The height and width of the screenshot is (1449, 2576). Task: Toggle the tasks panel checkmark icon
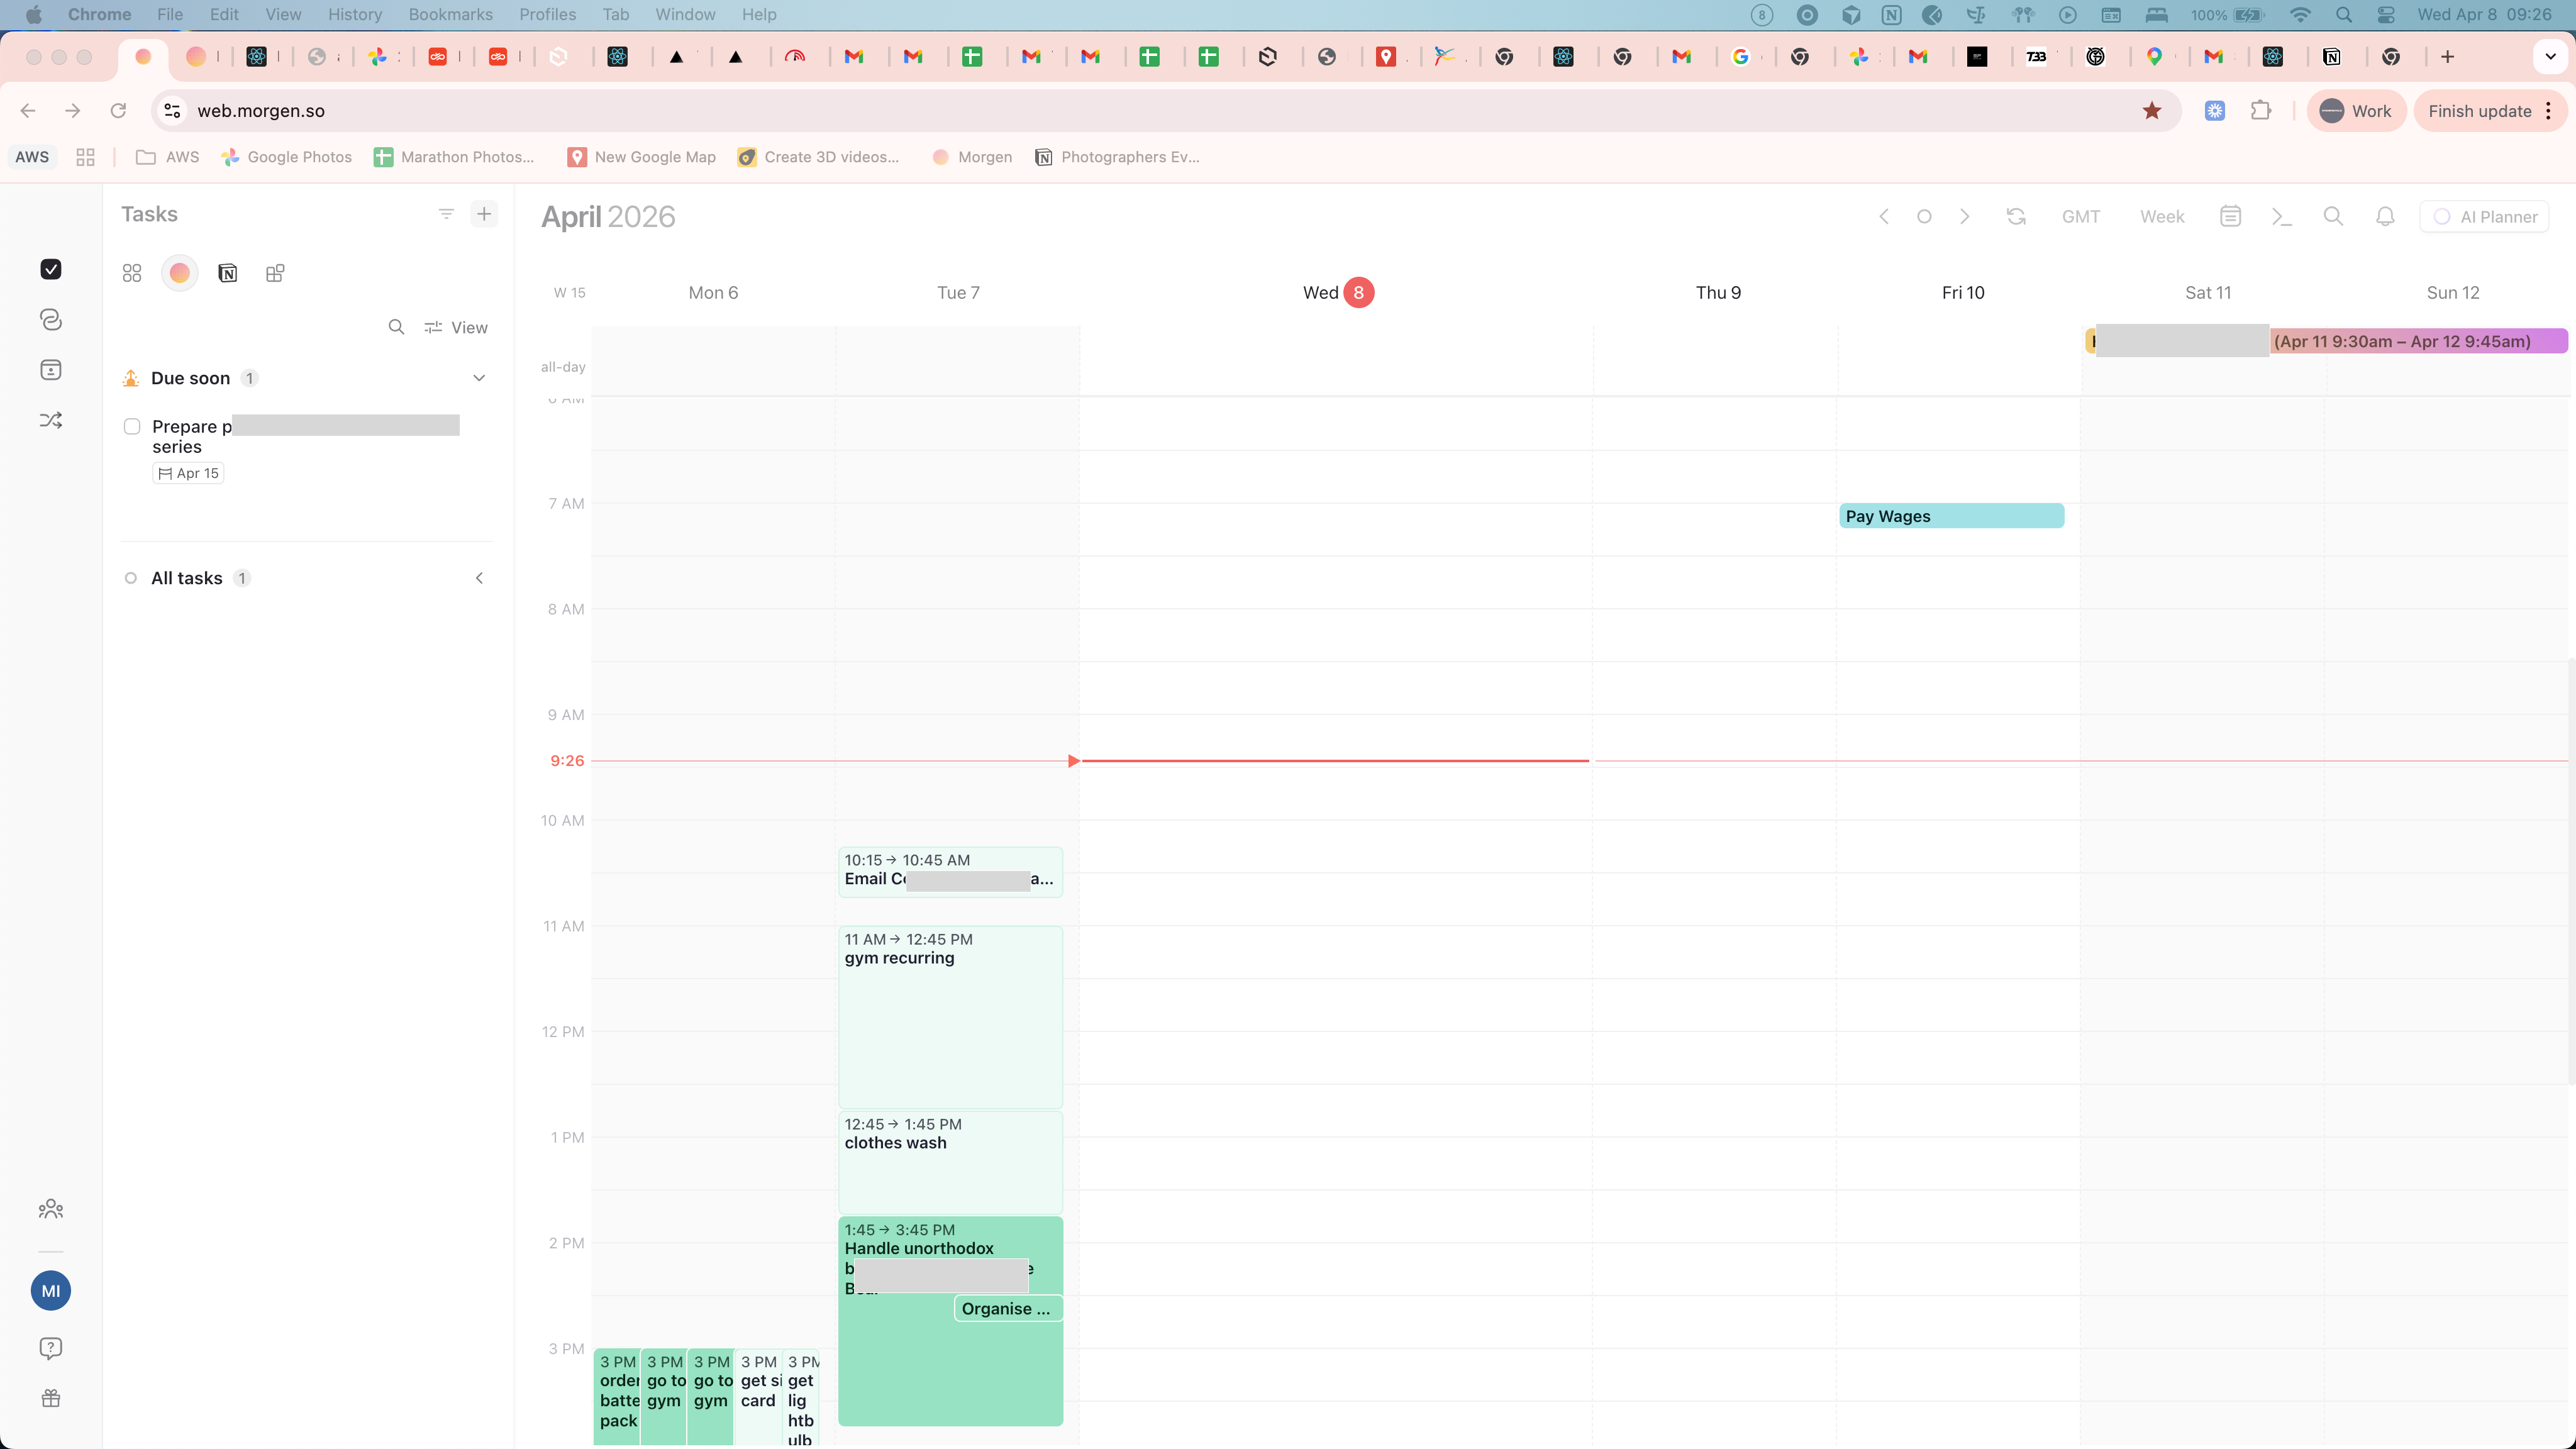click(x=51, y=269)
